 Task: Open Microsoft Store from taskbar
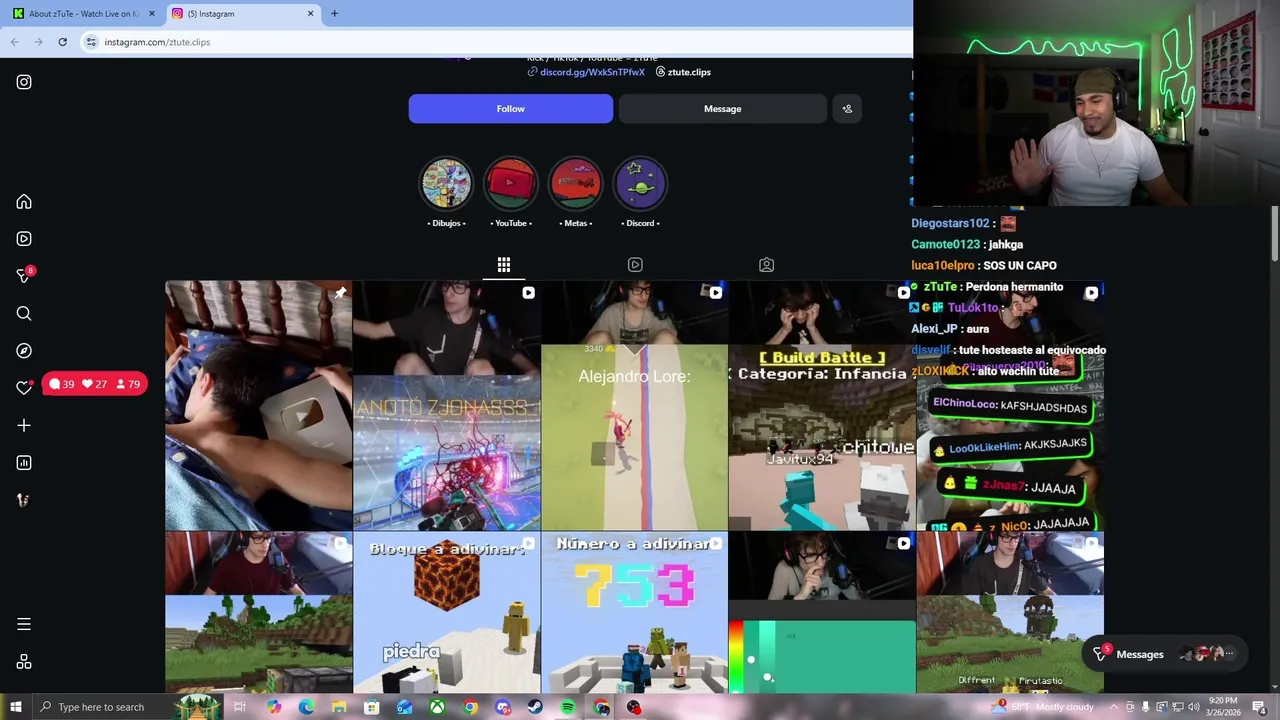pos(372,707)
